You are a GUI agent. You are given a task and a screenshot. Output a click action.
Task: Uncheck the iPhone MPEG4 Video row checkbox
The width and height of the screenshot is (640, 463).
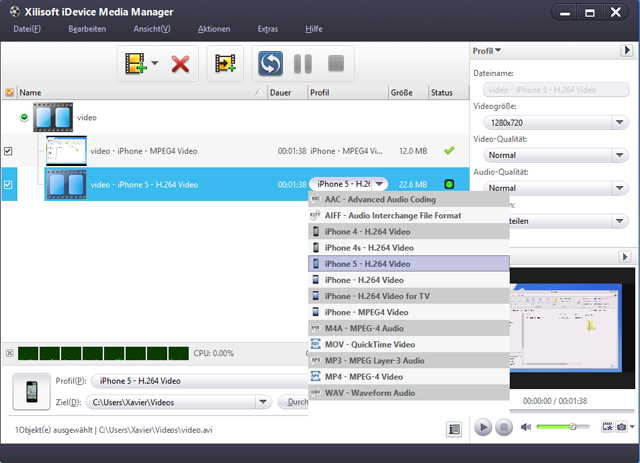pos(9,151)
